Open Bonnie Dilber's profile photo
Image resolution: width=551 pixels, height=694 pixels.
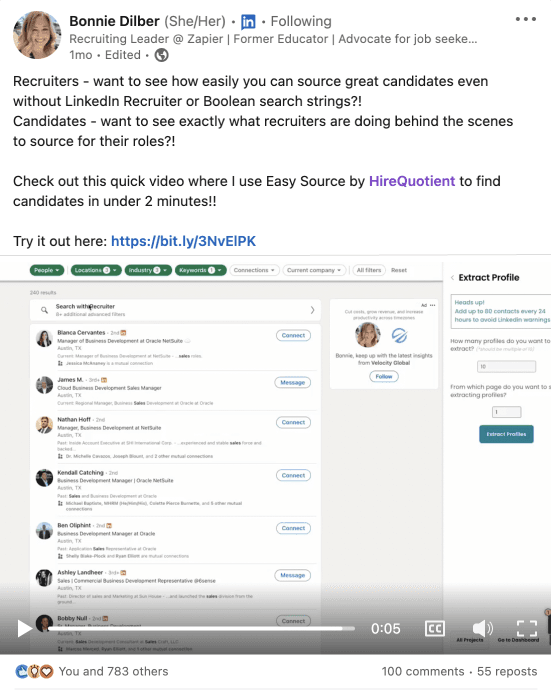(x=37, y=35)
